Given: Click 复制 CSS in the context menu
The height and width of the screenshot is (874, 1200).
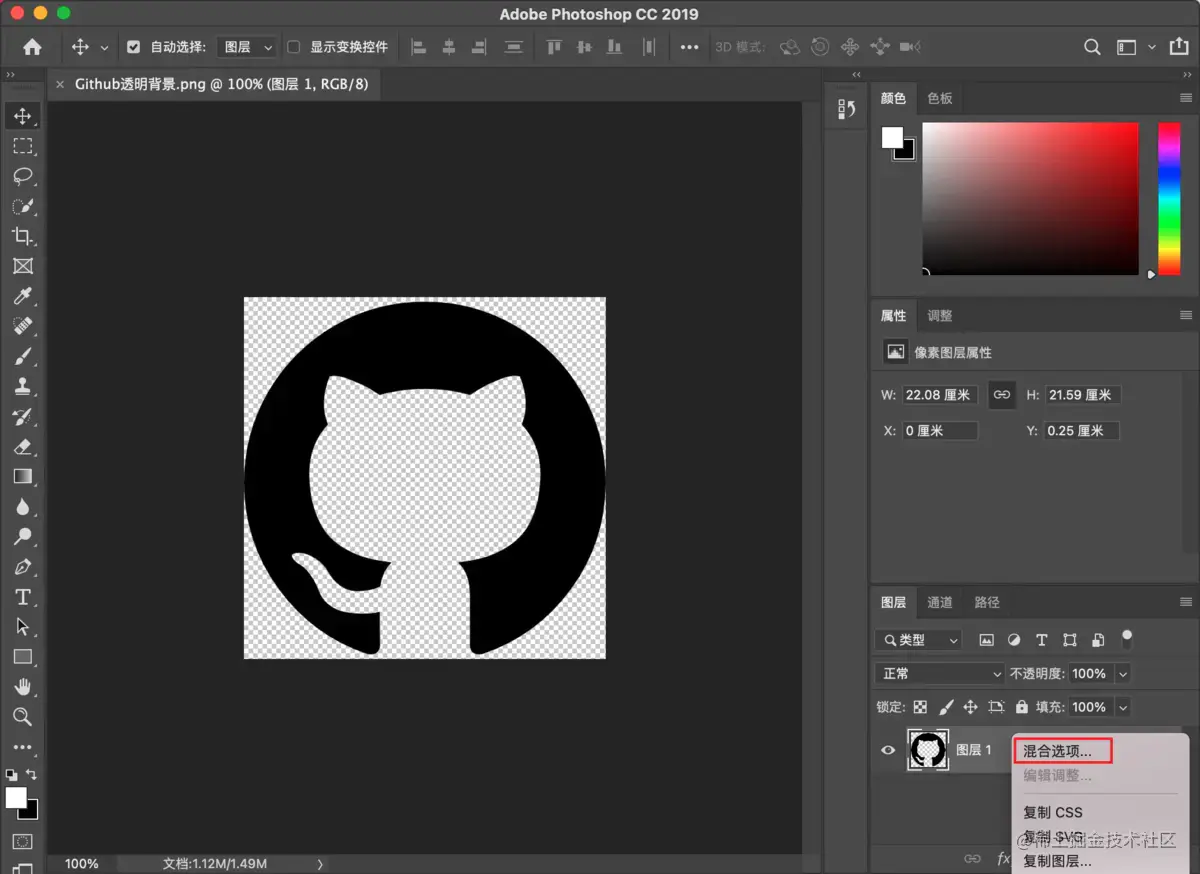Looking at the screenshot, I should point(1052,812).
